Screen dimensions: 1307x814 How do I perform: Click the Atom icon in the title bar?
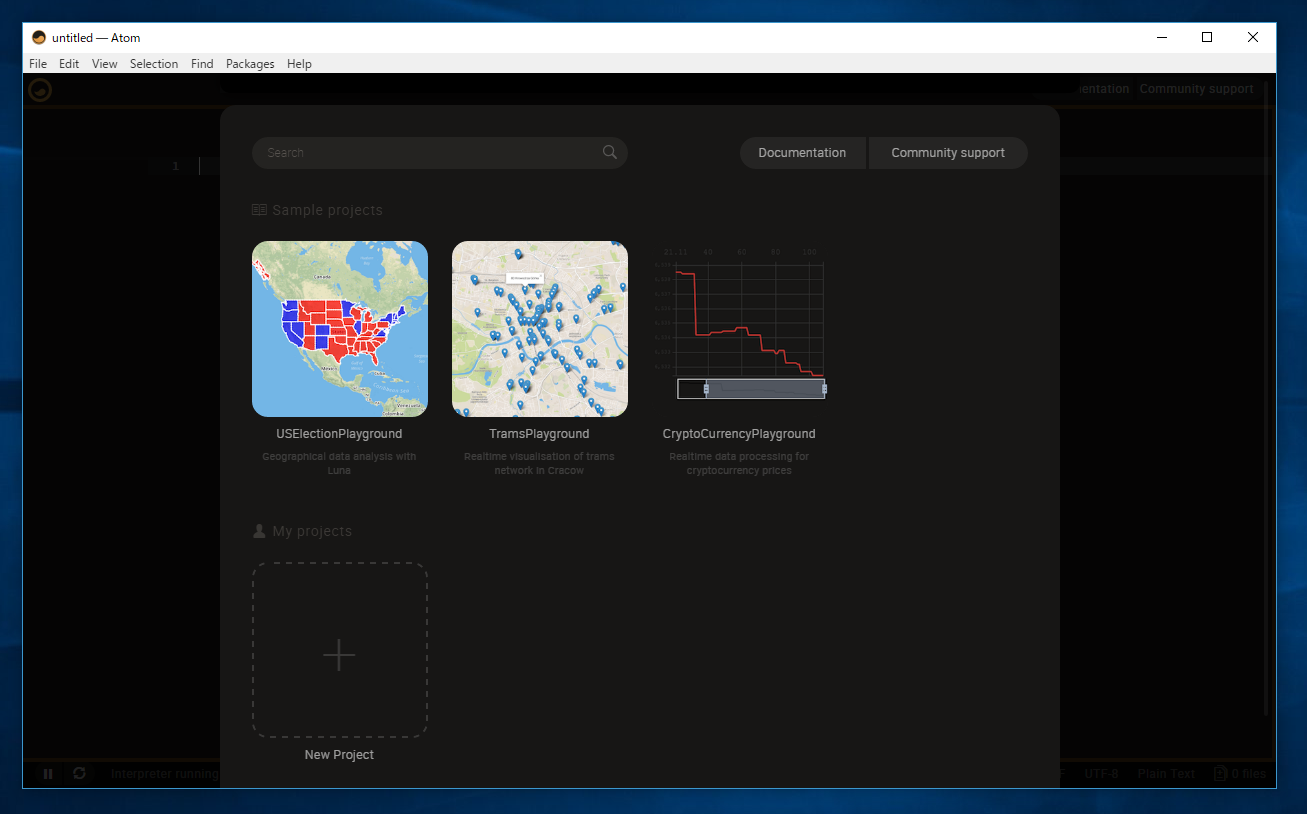point(37,37)
